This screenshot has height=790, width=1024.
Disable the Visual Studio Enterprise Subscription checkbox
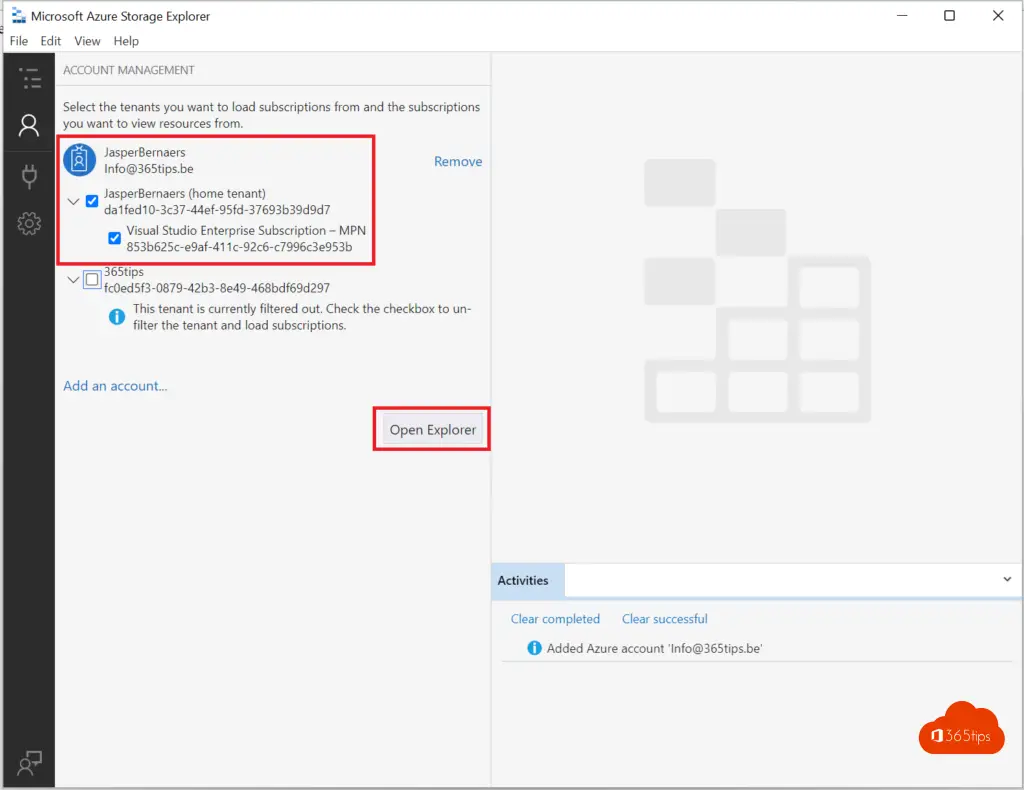114,237
